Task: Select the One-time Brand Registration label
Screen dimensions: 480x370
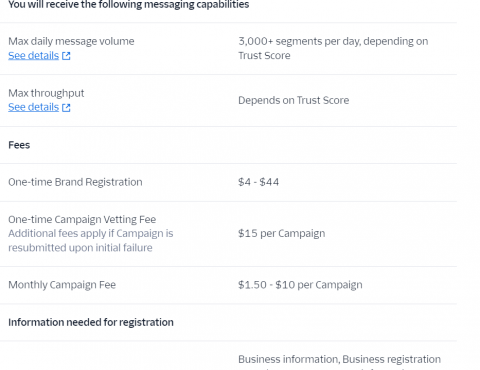Action: pyautogui.click(x=75, y=182)
